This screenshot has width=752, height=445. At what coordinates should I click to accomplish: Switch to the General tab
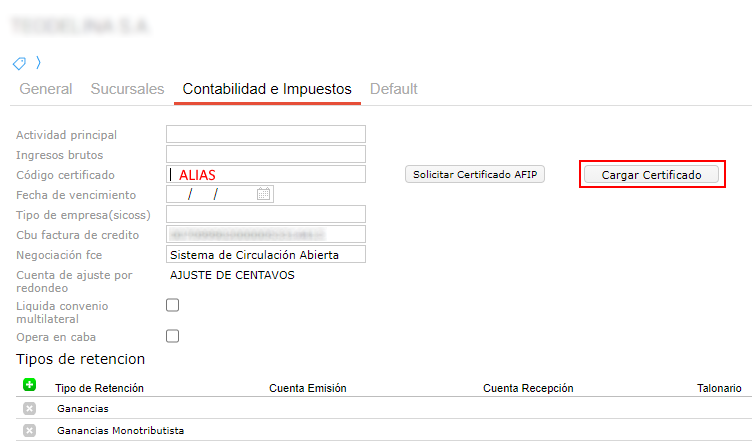(46, 89)
